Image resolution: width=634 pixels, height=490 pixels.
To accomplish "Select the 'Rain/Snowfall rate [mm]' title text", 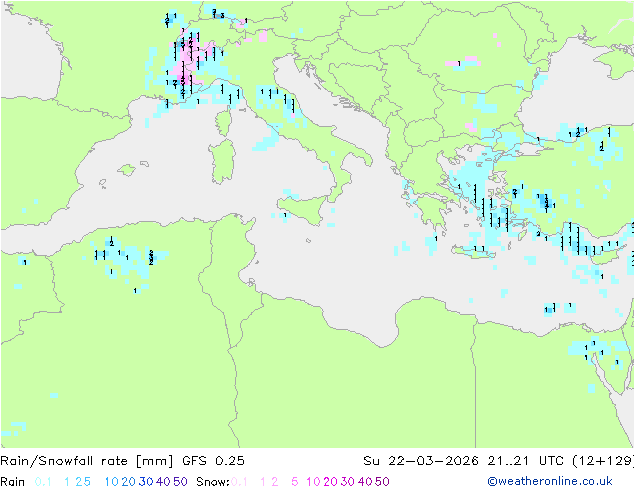I will click(x=87, y=461).
